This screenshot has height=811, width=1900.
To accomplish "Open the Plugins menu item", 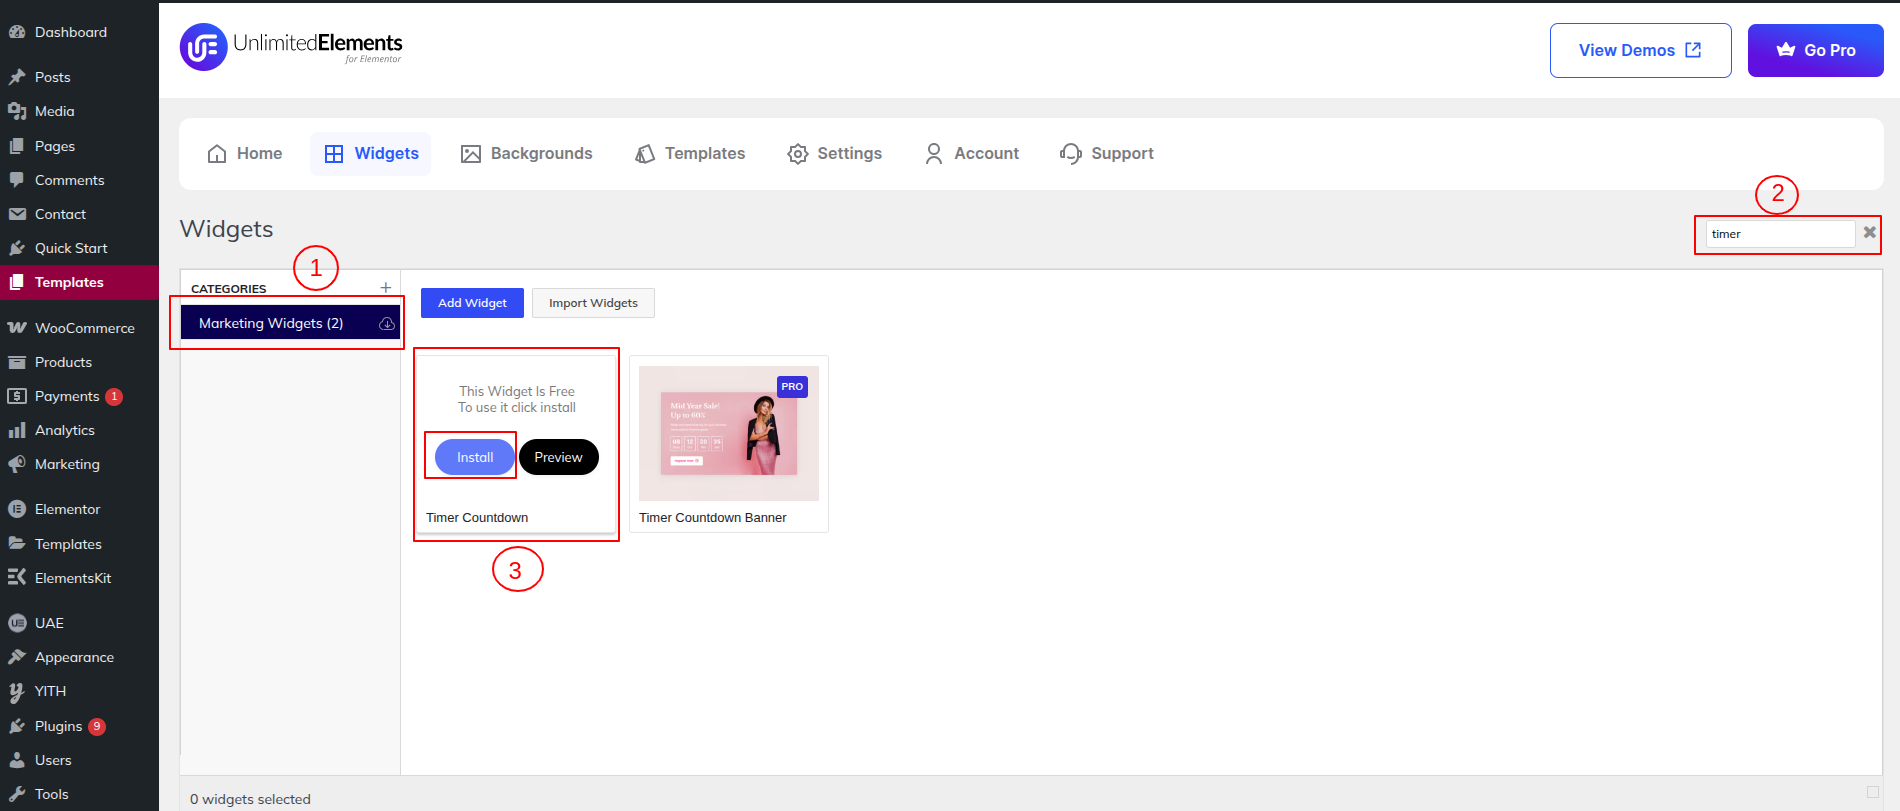I will [58, 726].
